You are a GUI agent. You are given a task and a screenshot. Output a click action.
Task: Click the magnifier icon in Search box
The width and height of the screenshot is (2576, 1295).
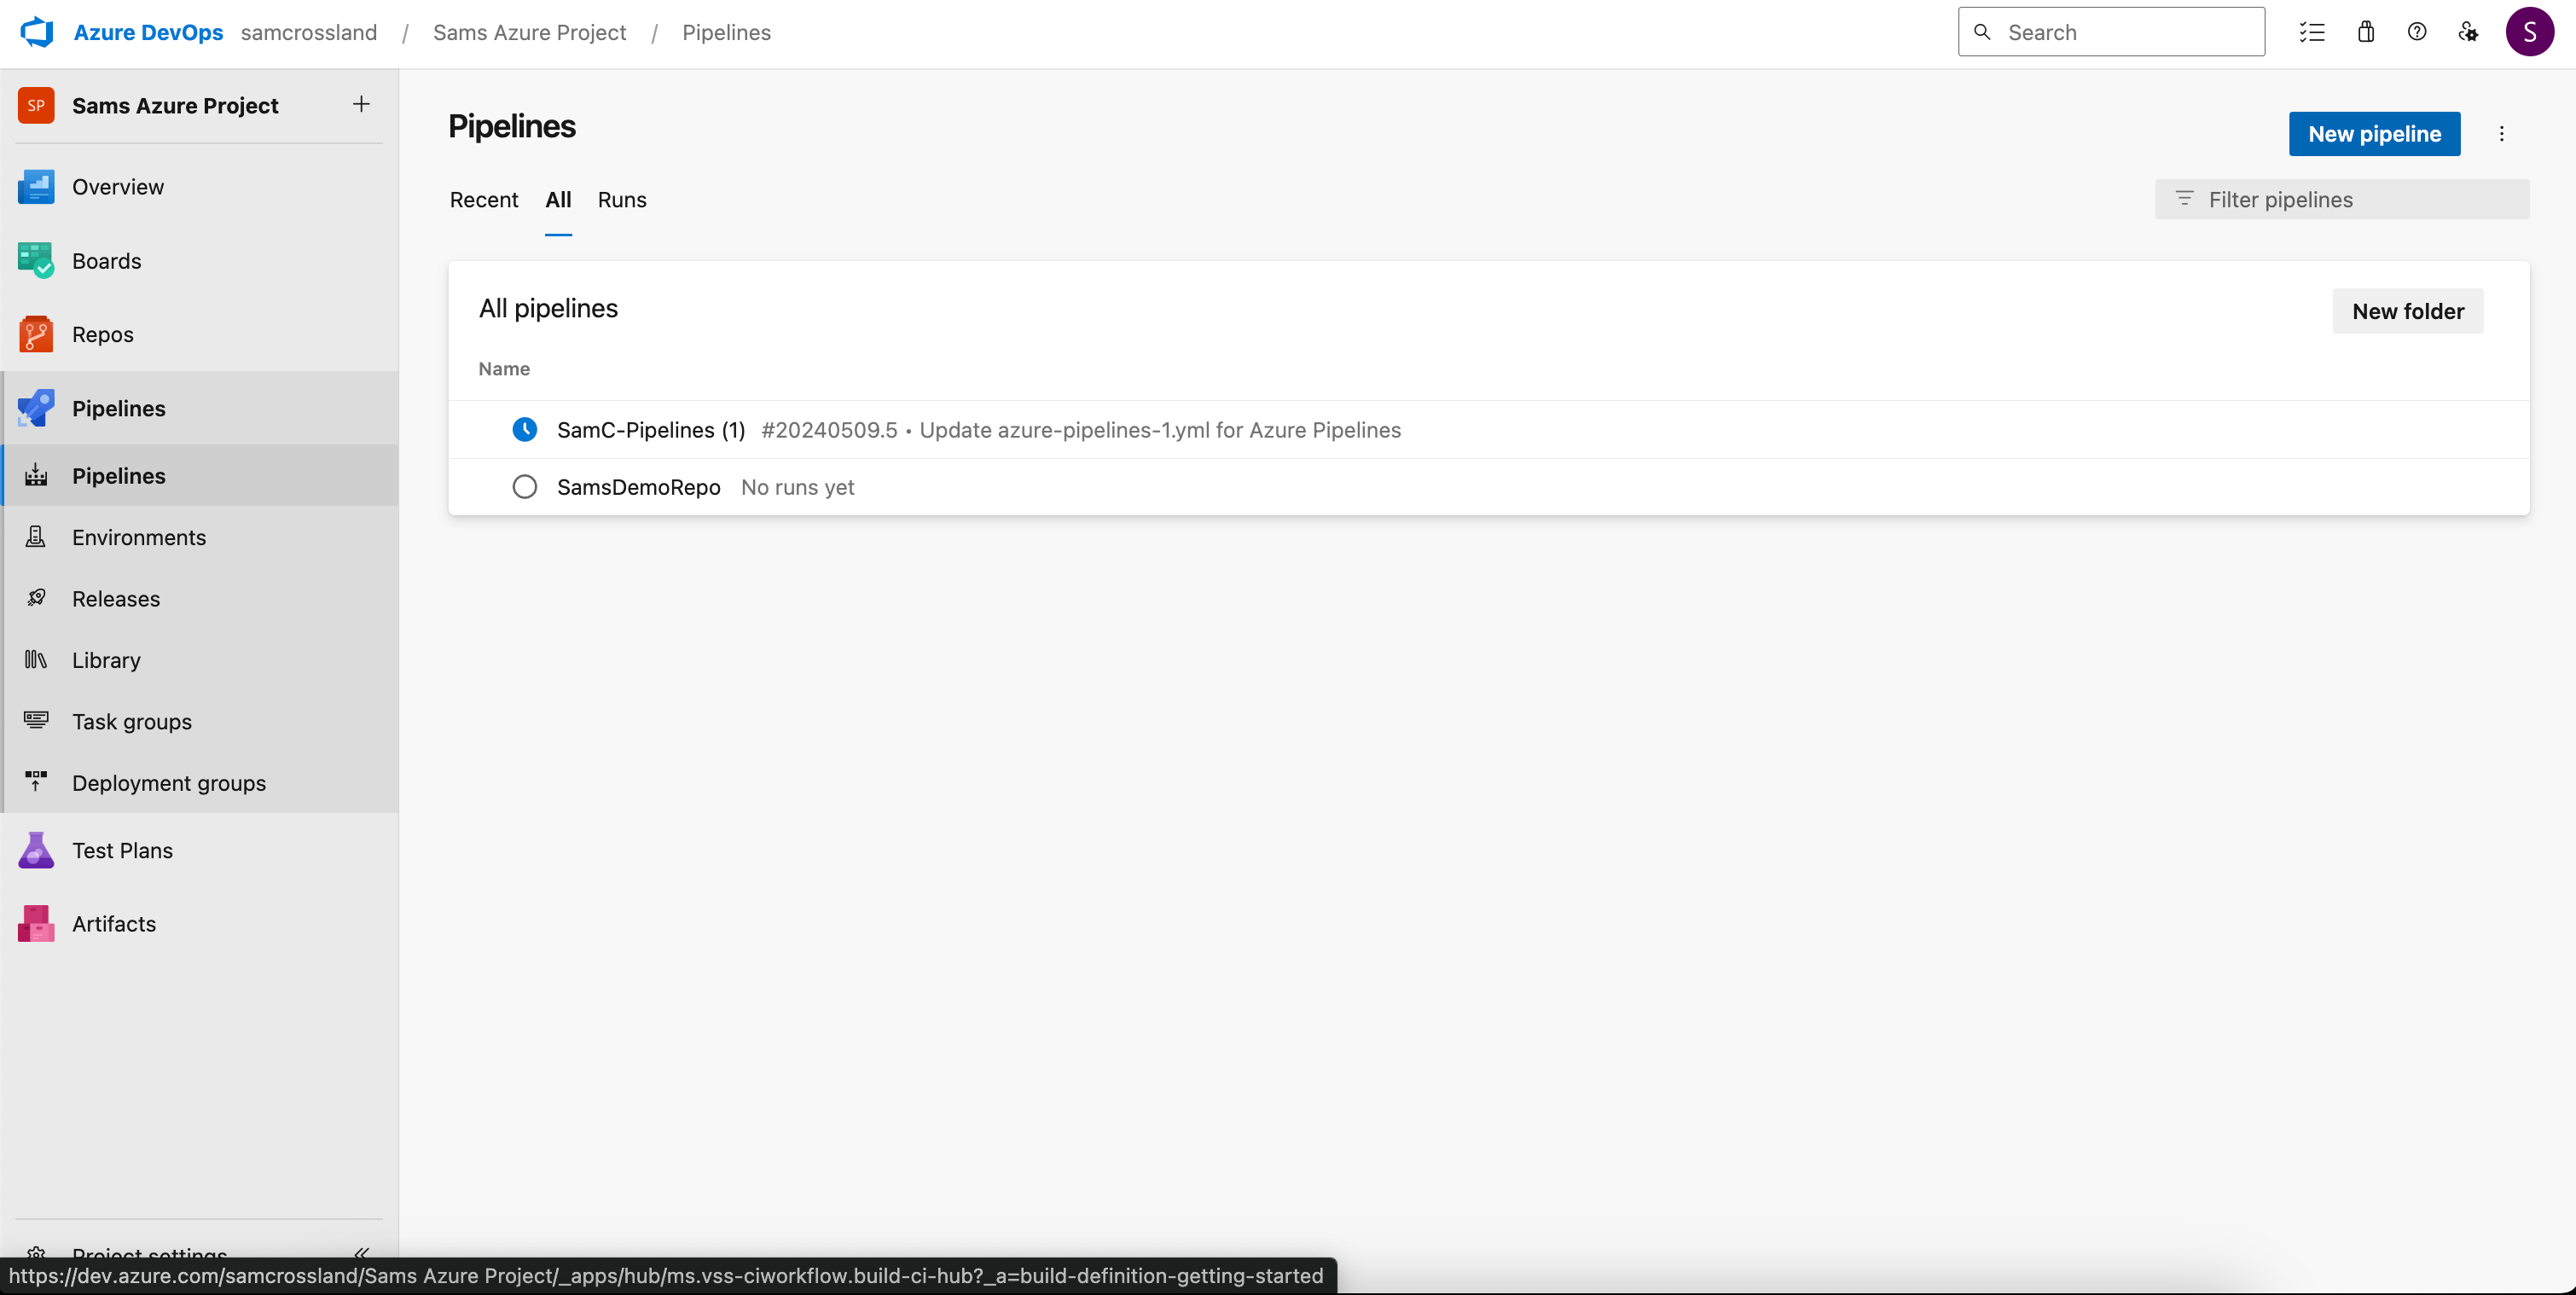pyautogui.click(x=1982, y=32)
